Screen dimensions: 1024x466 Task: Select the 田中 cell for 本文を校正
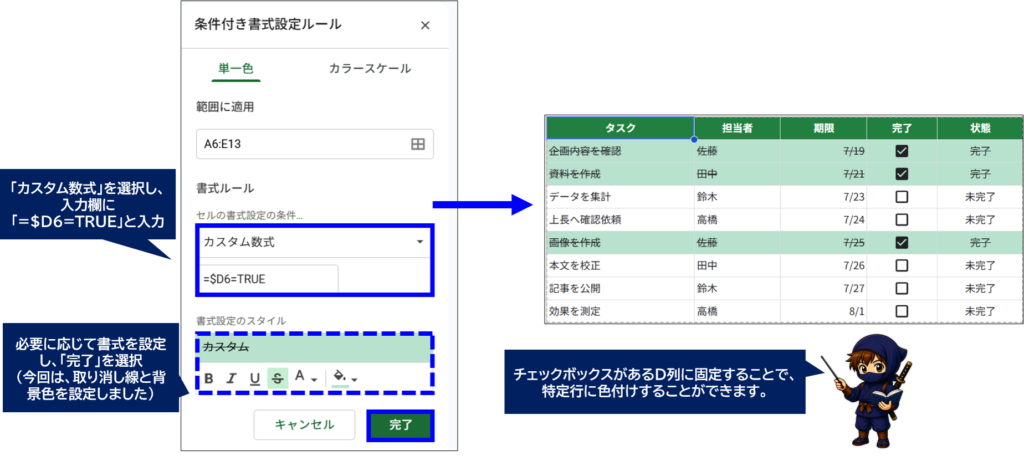click(x=737, y=266)
